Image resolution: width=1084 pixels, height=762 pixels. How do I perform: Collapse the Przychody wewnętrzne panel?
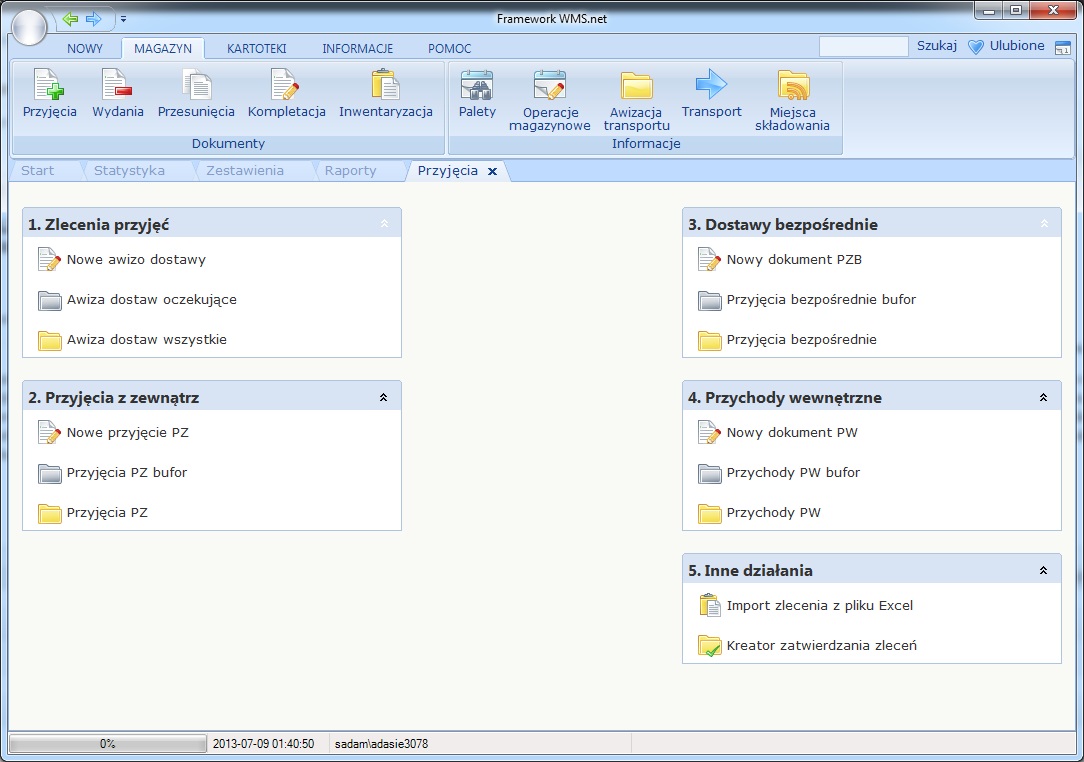tap(1043, 398)
